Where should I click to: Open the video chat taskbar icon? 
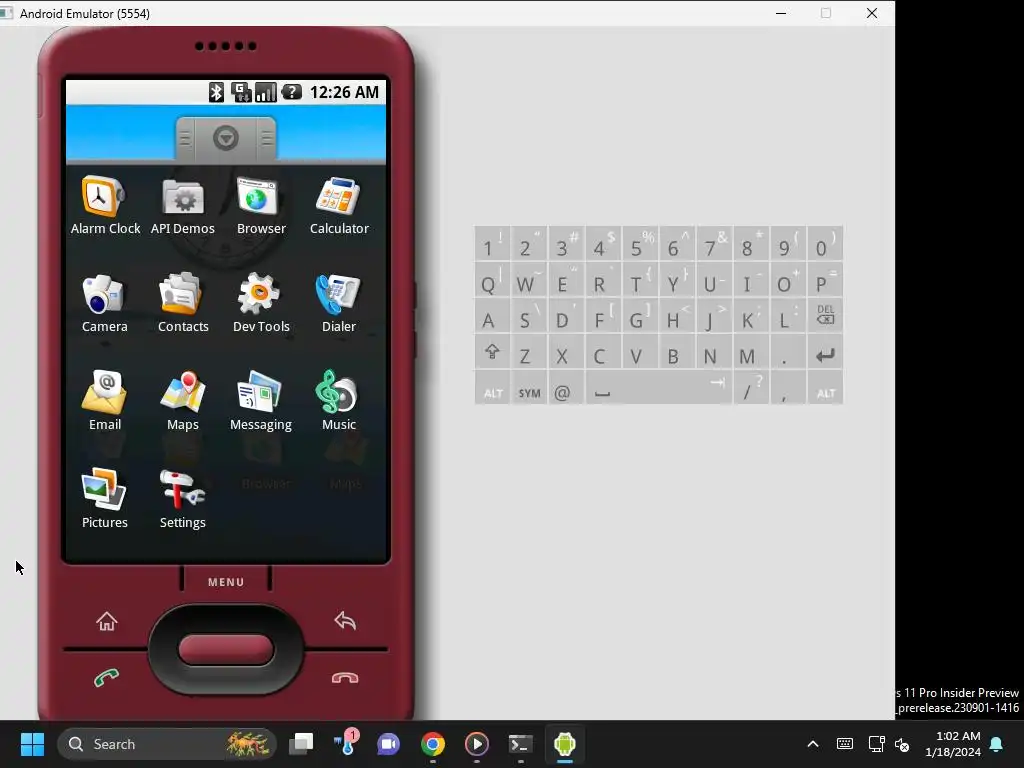click(389, 744)
